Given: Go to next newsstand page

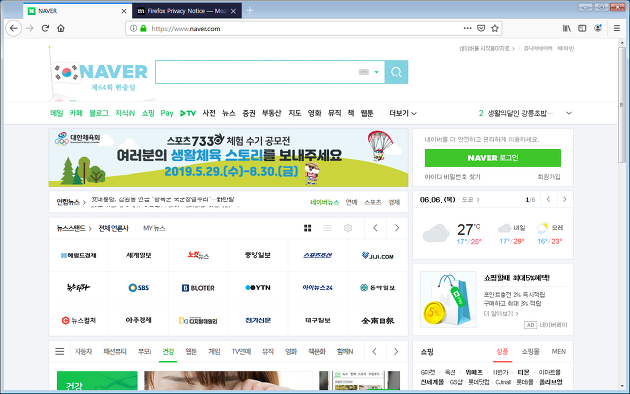Looking at the screenshot, I should 397,228.
